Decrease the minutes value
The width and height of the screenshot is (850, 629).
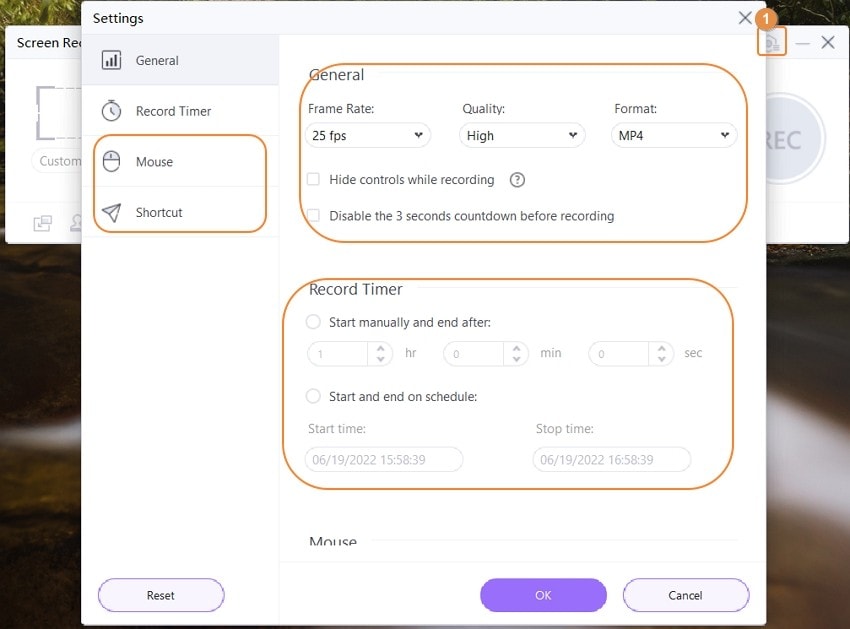[517, 360]
